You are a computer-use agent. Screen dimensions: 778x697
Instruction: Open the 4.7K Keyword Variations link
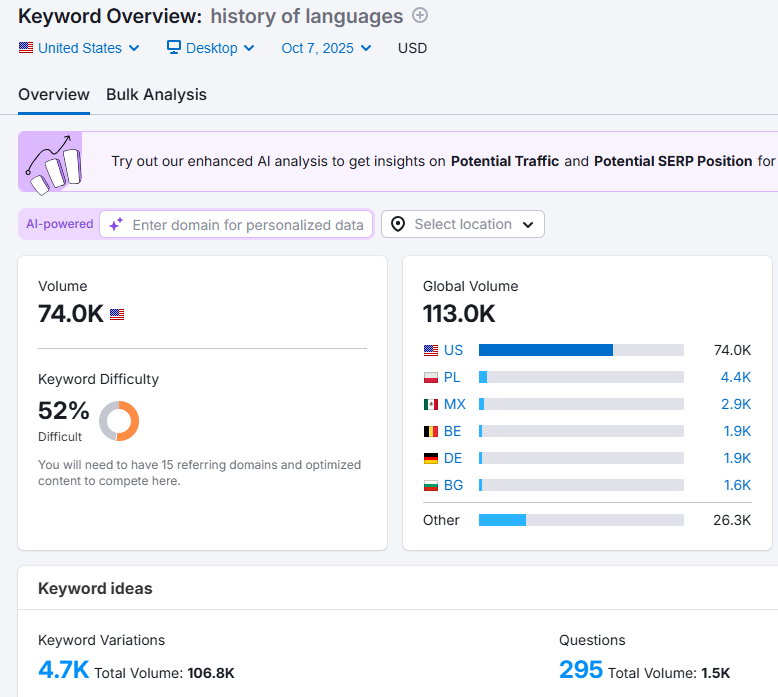click(64, 670)
